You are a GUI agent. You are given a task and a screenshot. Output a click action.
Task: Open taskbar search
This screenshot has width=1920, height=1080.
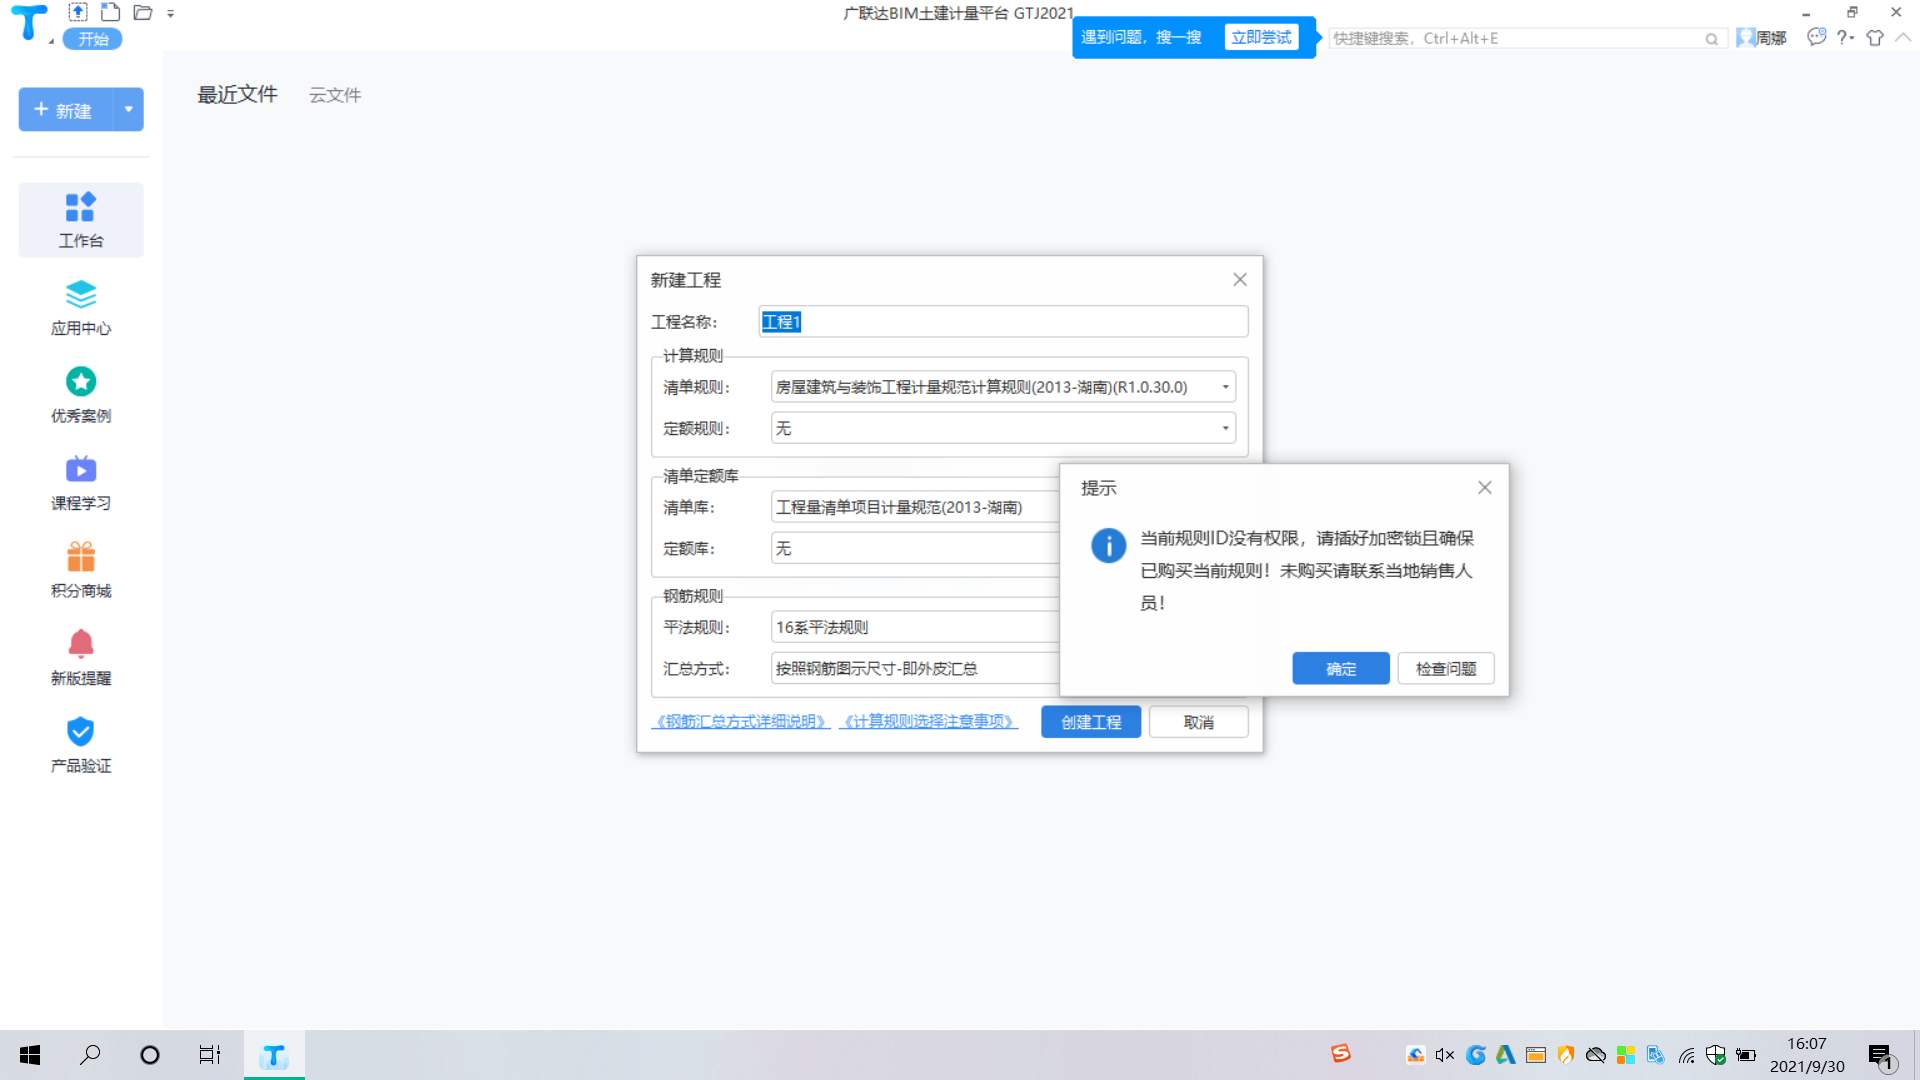(x=90, y=1055)
